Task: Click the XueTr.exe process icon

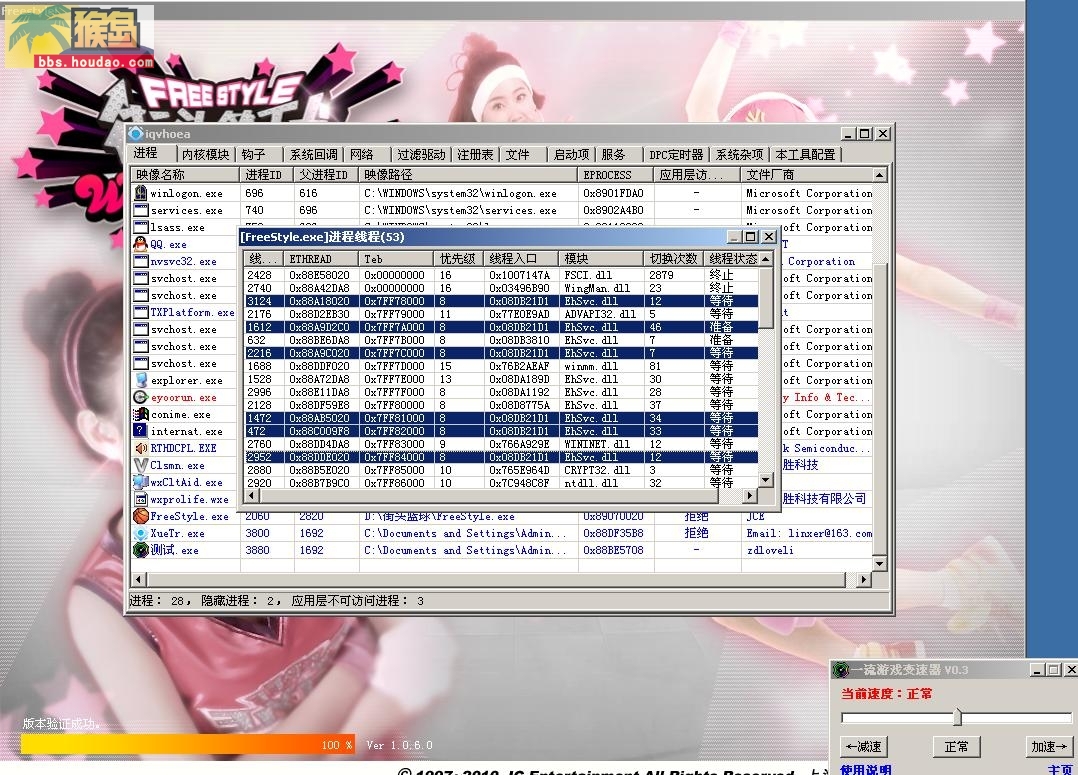Action: point(140,533)
